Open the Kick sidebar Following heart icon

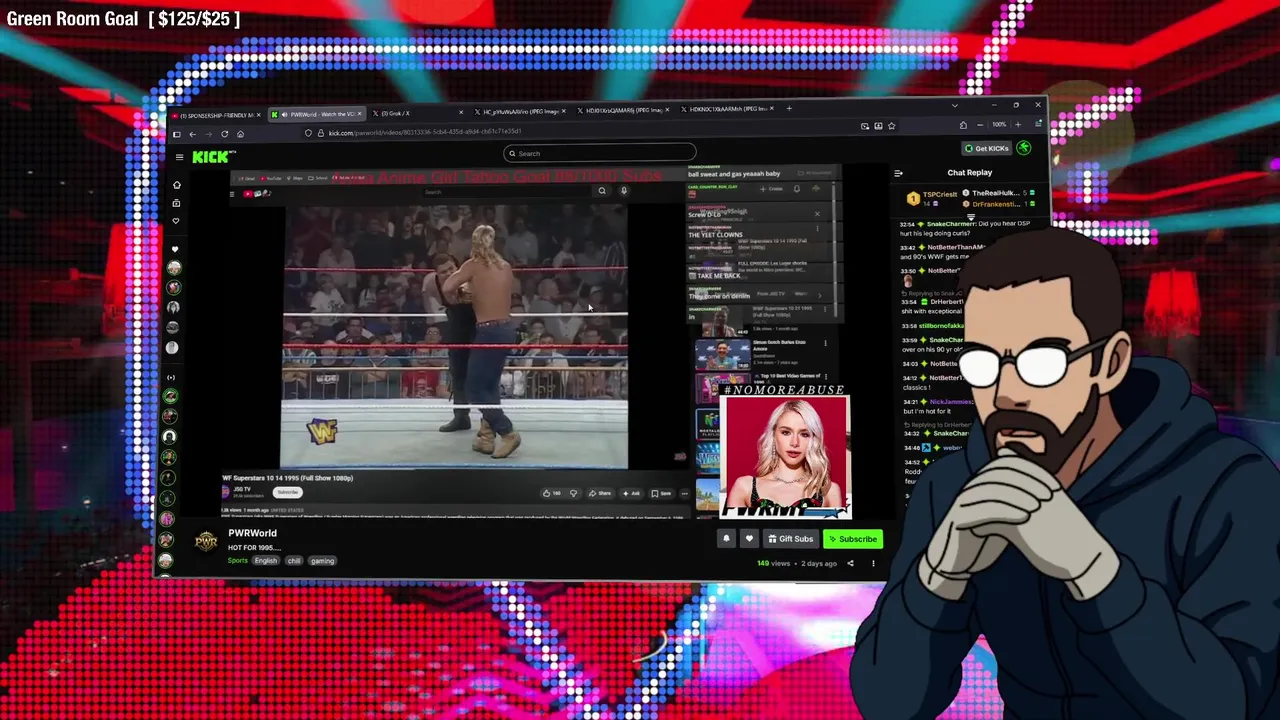click(176, 221)
